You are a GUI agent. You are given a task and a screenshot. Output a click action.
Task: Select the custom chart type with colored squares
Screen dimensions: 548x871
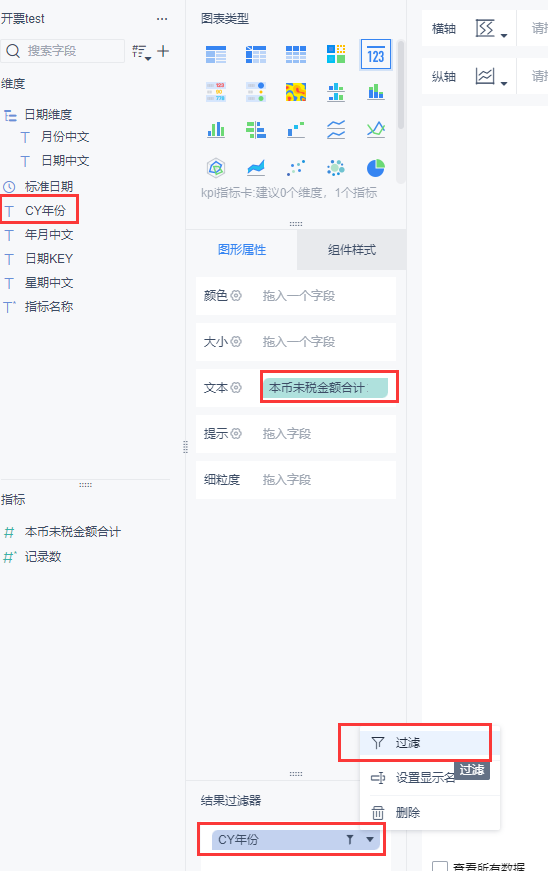336,54
